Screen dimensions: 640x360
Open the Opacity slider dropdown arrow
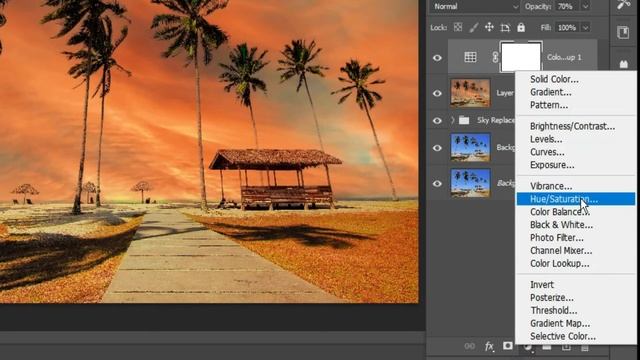[x=585, y=7]
